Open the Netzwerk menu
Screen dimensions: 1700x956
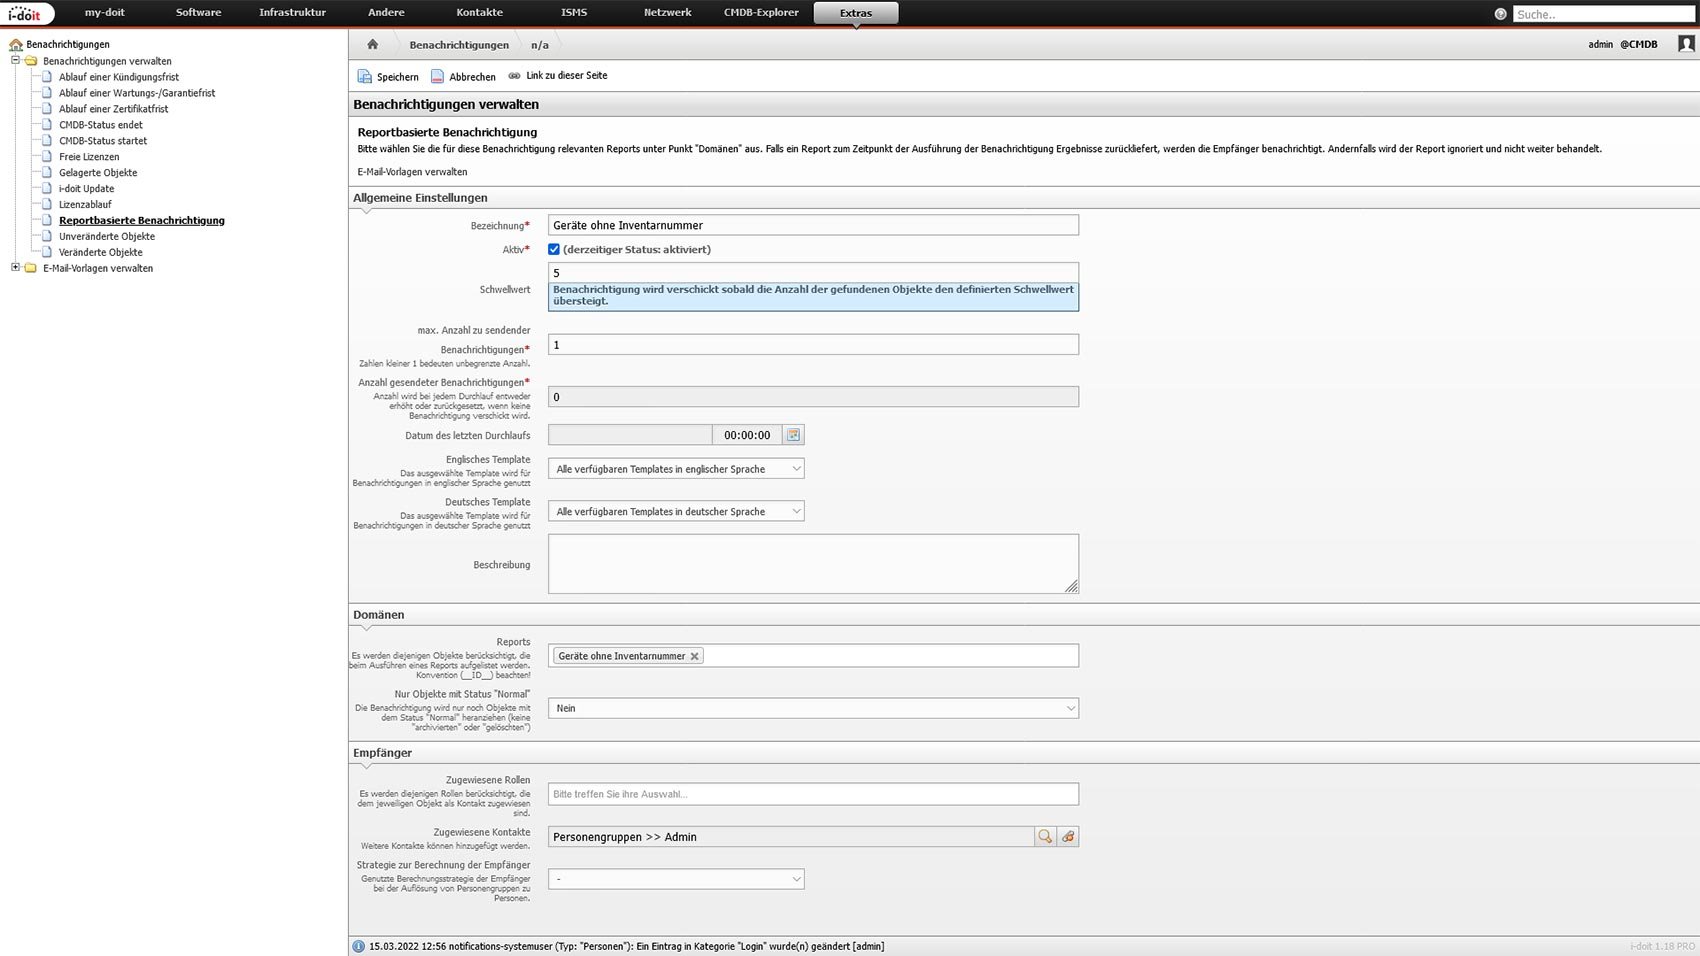(667, 13)
